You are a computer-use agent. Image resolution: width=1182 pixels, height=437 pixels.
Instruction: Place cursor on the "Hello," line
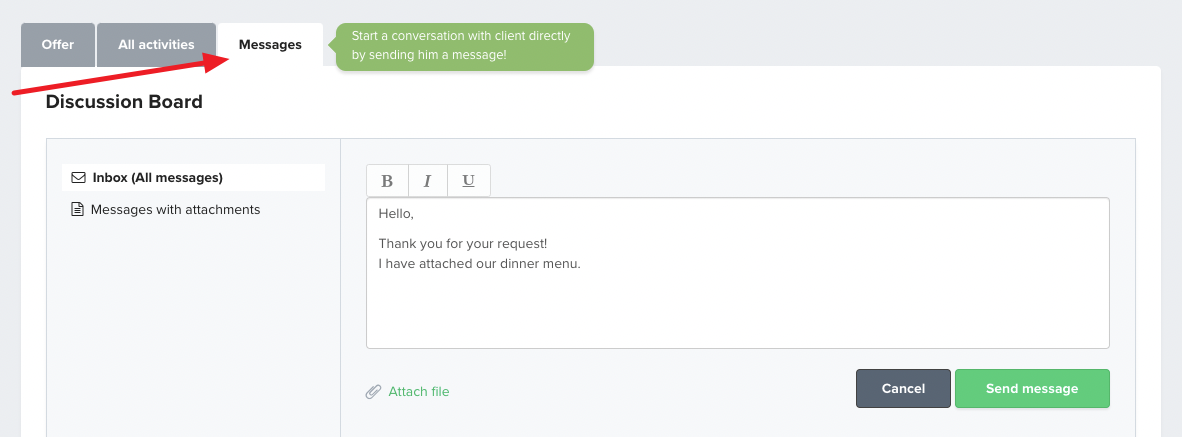(x=397, y=214)
